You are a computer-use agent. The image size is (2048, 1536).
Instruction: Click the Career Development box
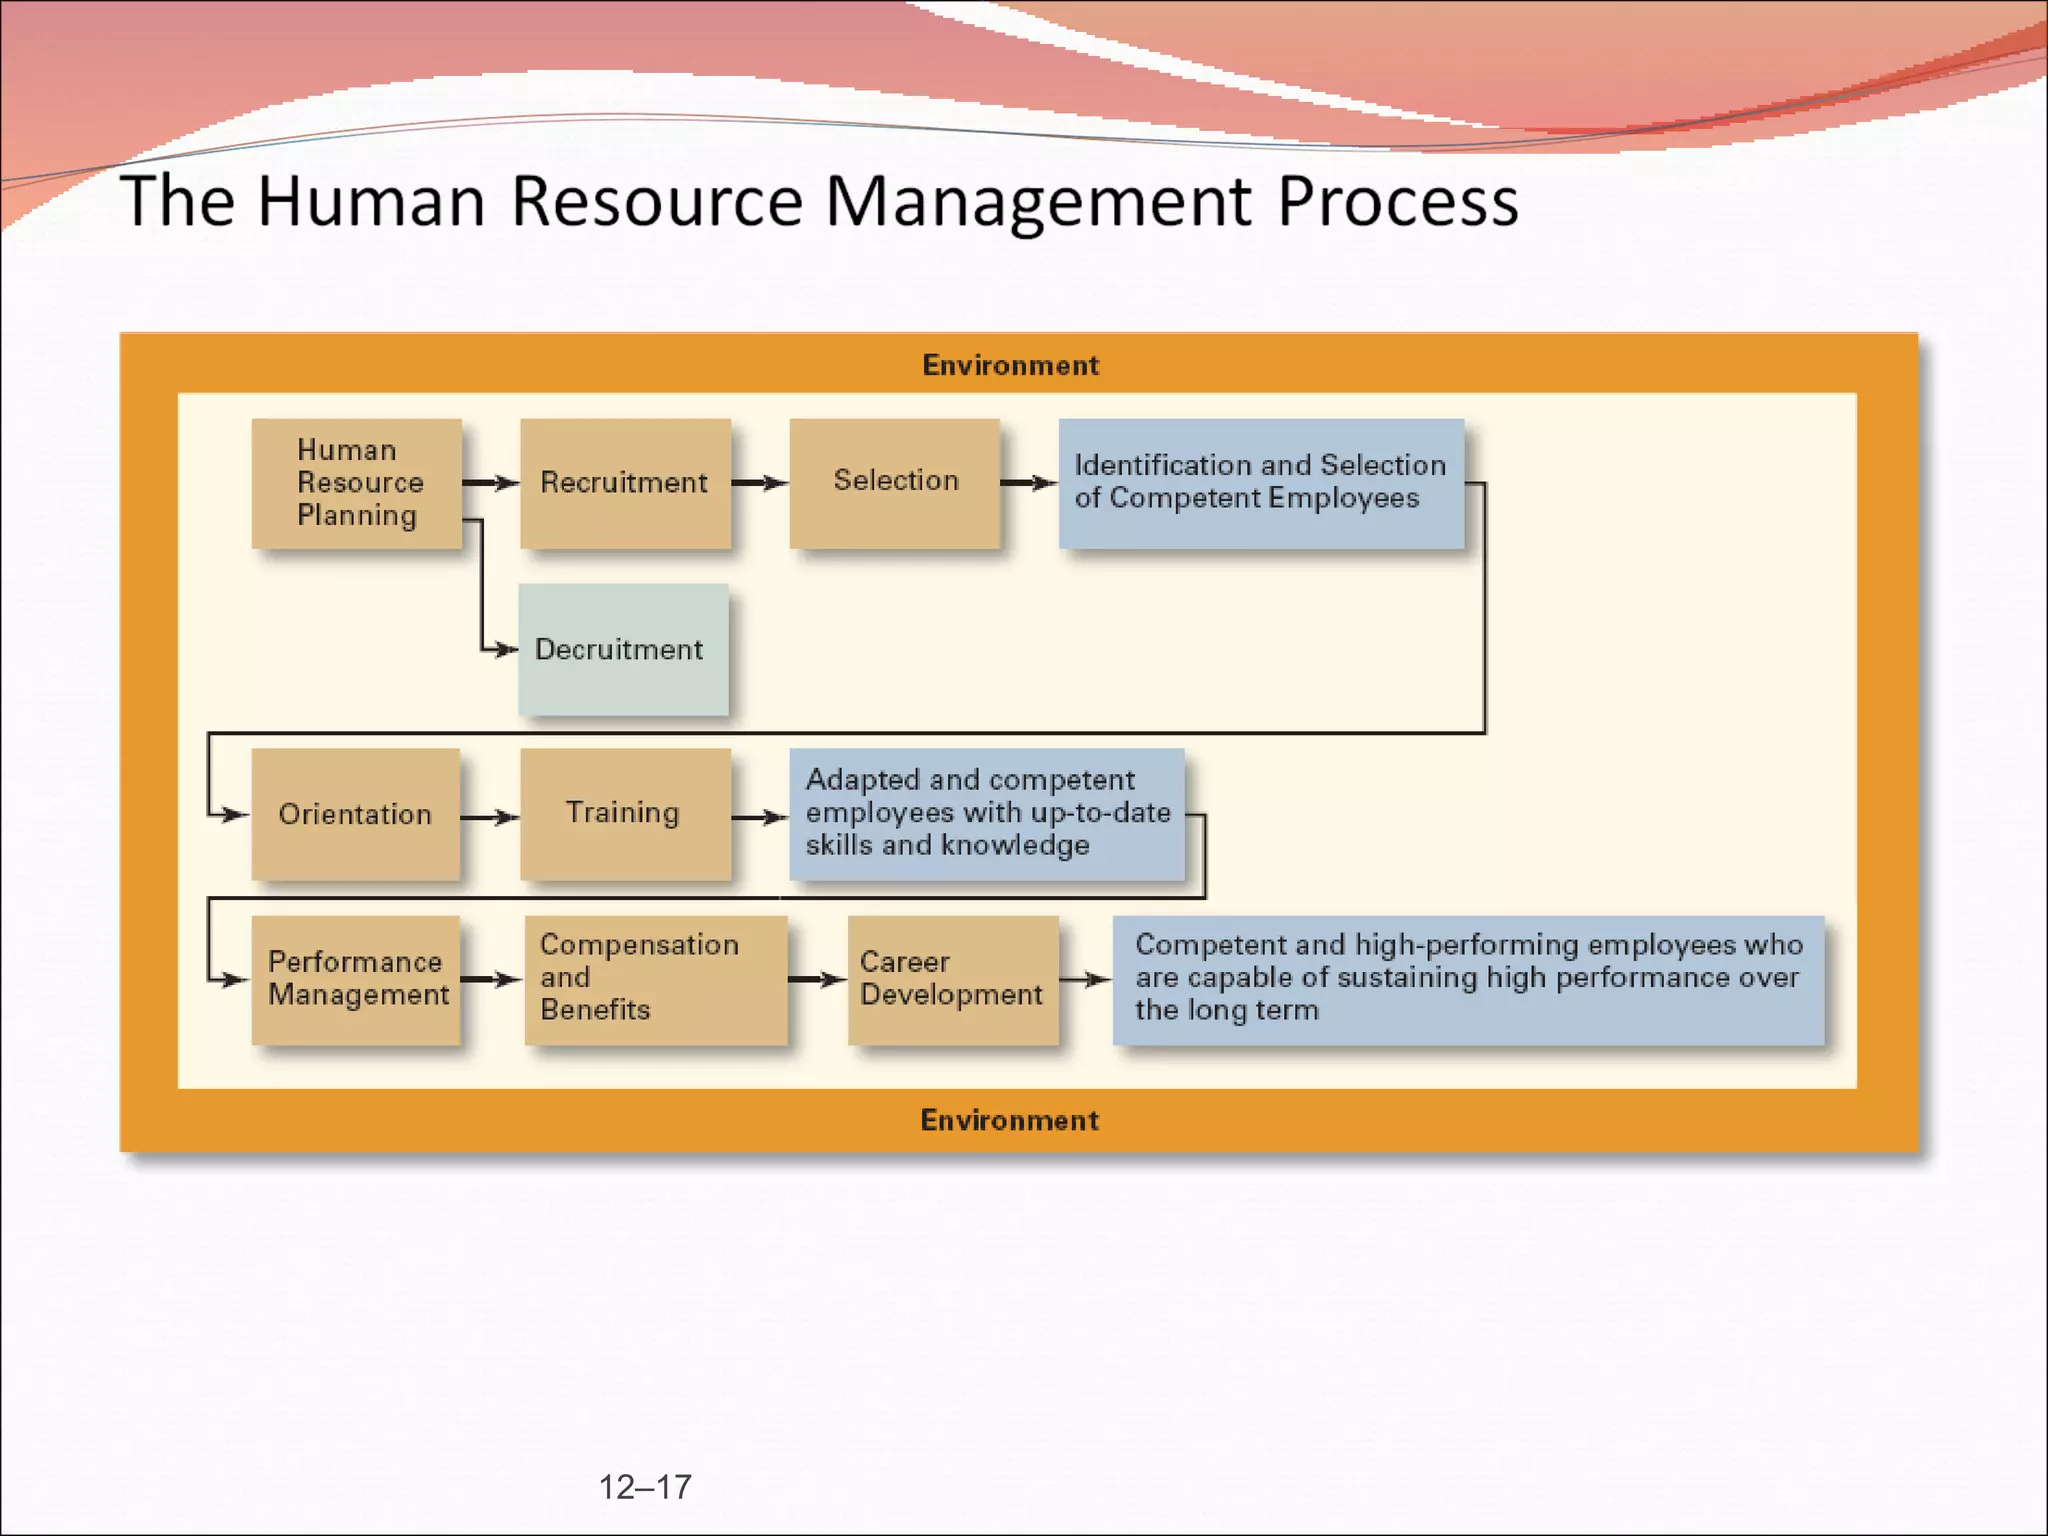click(x=952, y=979)
